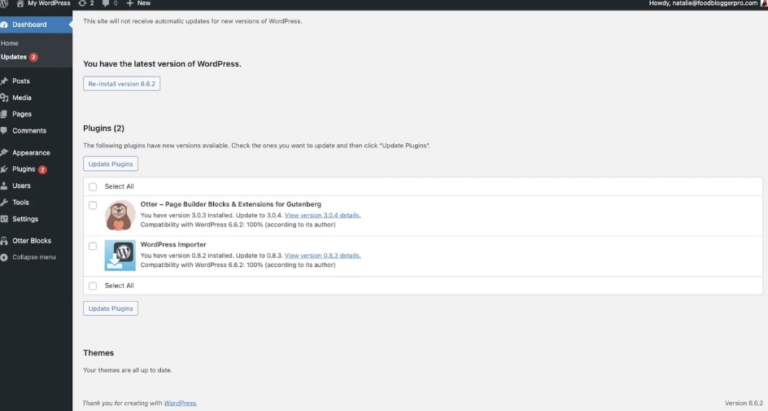Viewport: 768px width, 411px height.
Task: Click the Otter Blocks icon in sidebar
Action: [5, 241]
